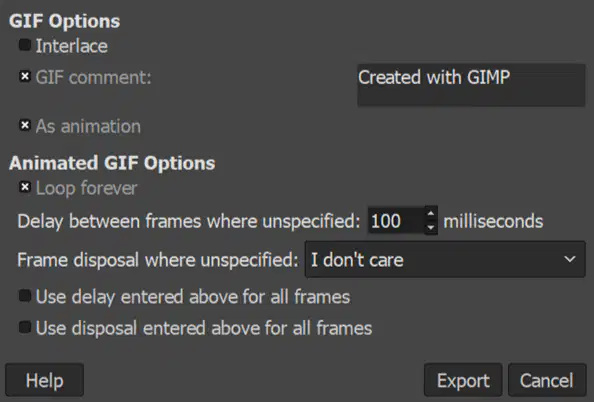Click the Animated GIF Options heading
Viewport: 594px width, 402px height.
pos(112,164)
